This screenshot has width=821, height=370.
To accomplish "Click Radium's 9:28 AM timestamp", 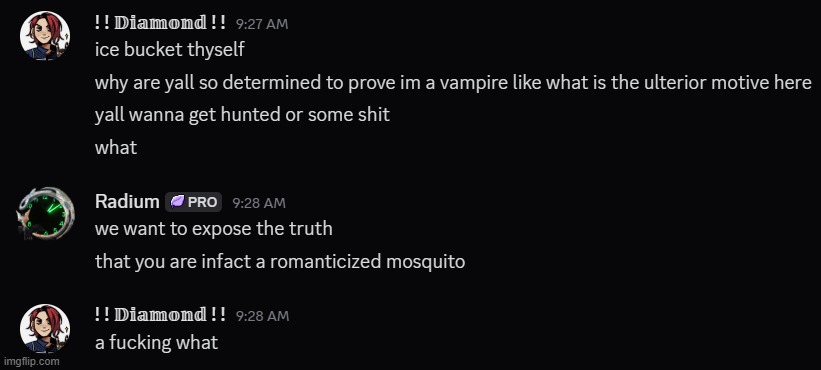I will pos(259,203).
